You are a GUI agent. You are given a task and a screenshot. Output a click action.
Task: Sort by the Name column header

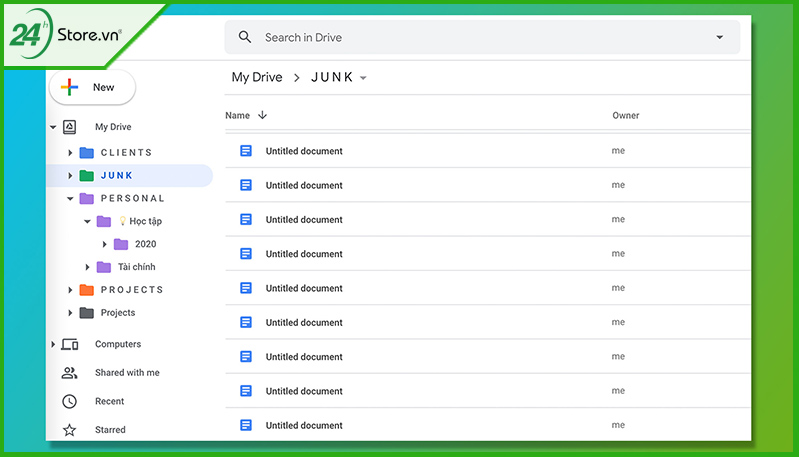[x=237, y=115]
